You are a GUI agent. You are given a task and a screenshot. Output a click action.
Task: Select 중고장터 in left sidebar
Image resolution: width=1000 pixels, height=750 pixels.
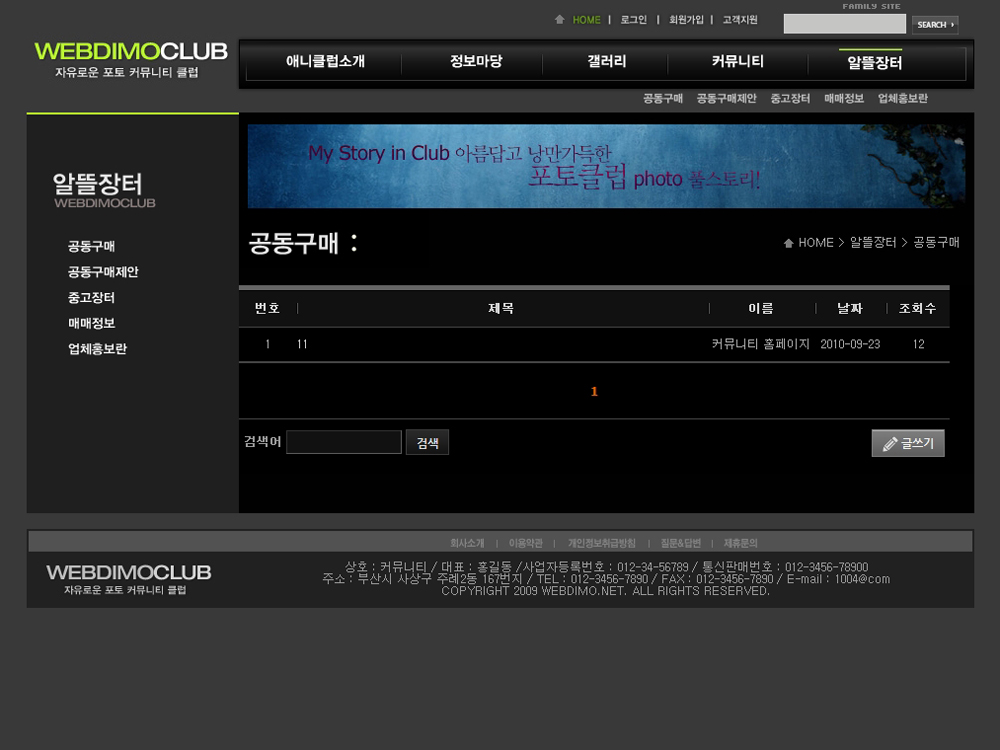pos(91,298)
